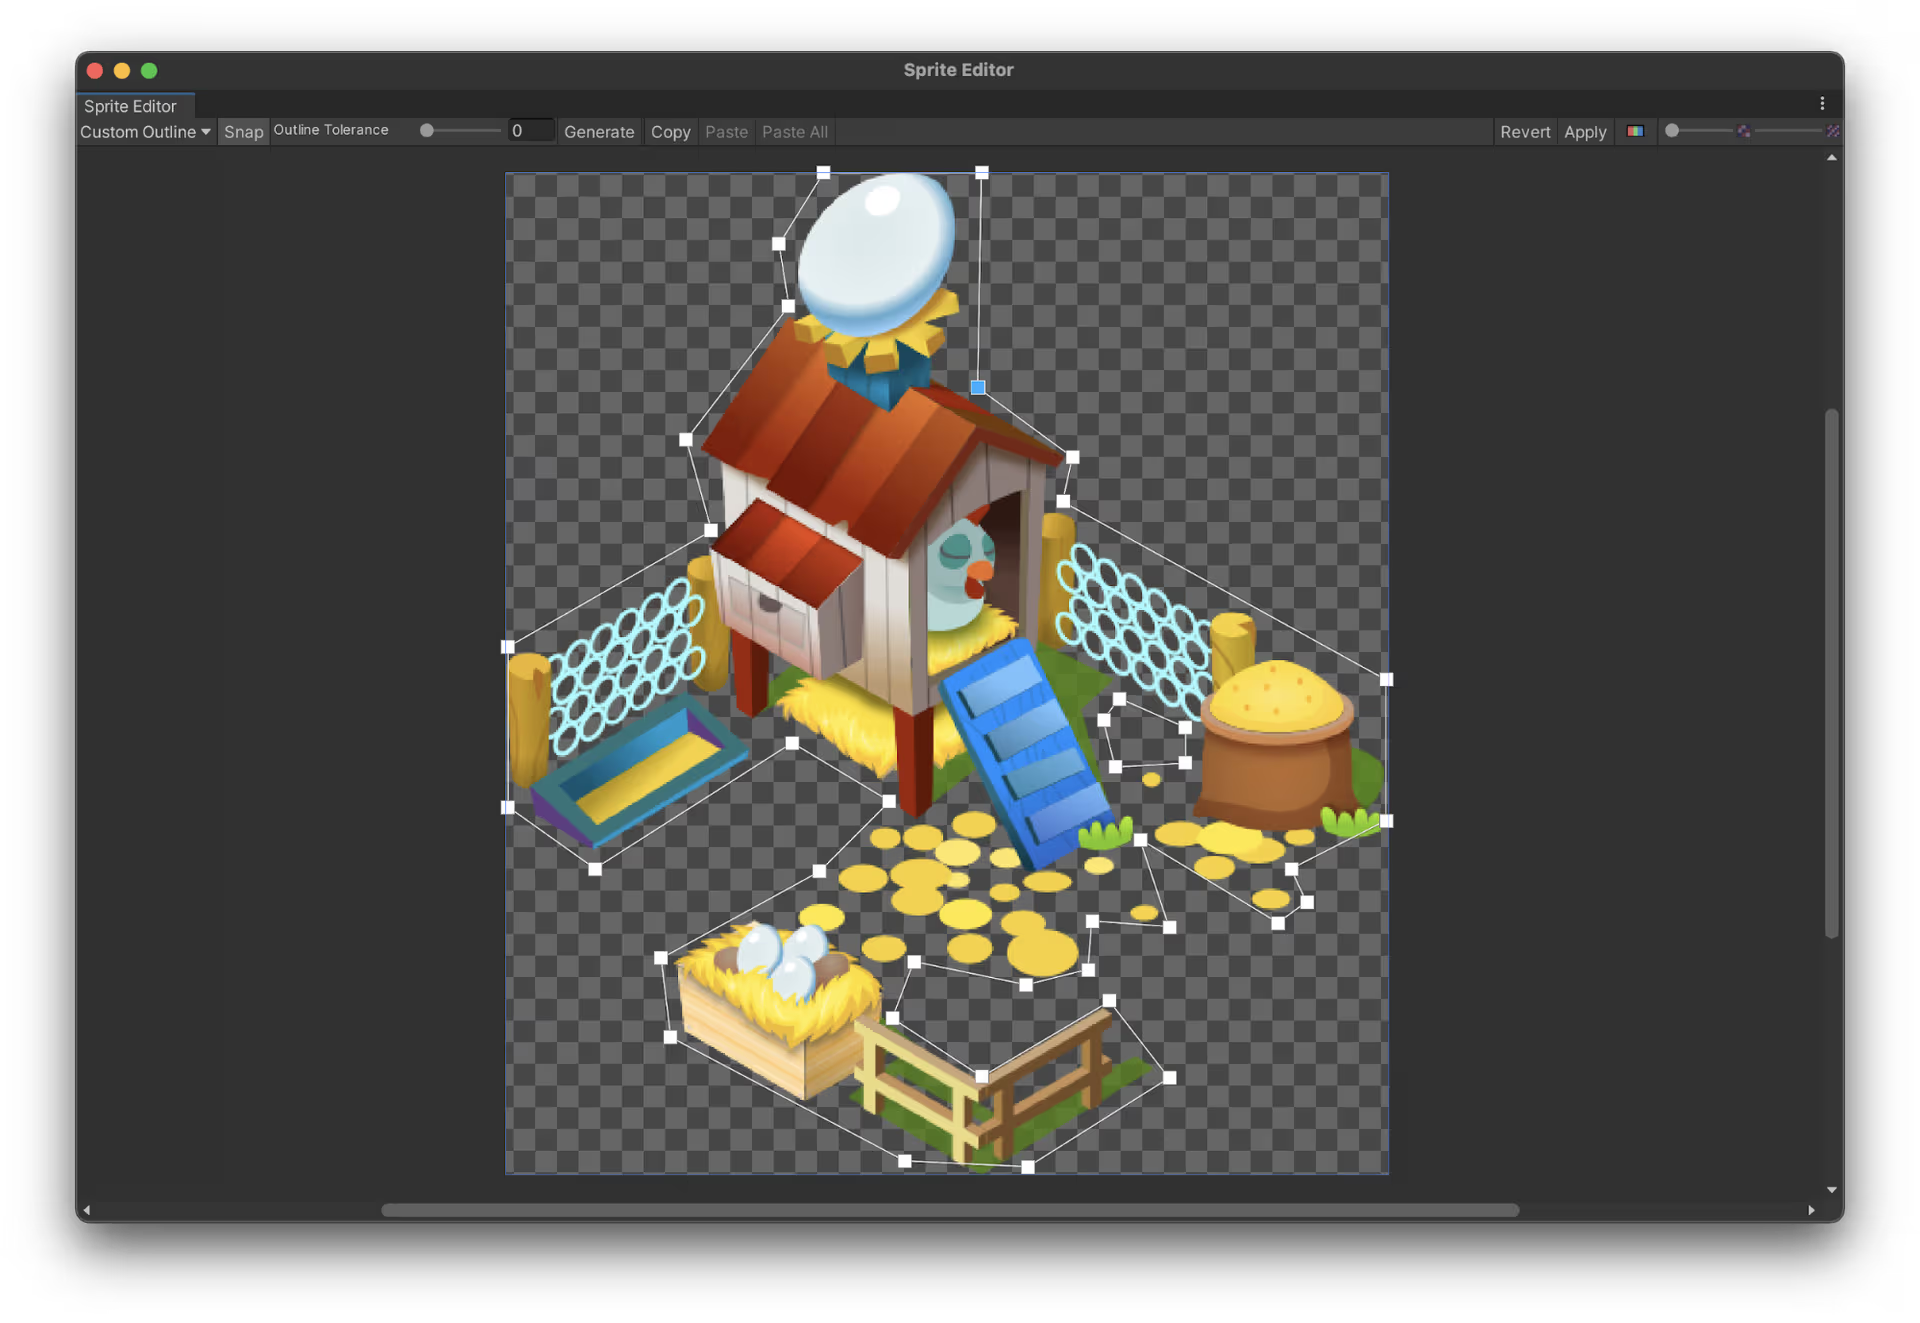This screenshot has width=1920, height=1323.
Task: Click the scroll up arrow icon
Action: pos(1831,158)
